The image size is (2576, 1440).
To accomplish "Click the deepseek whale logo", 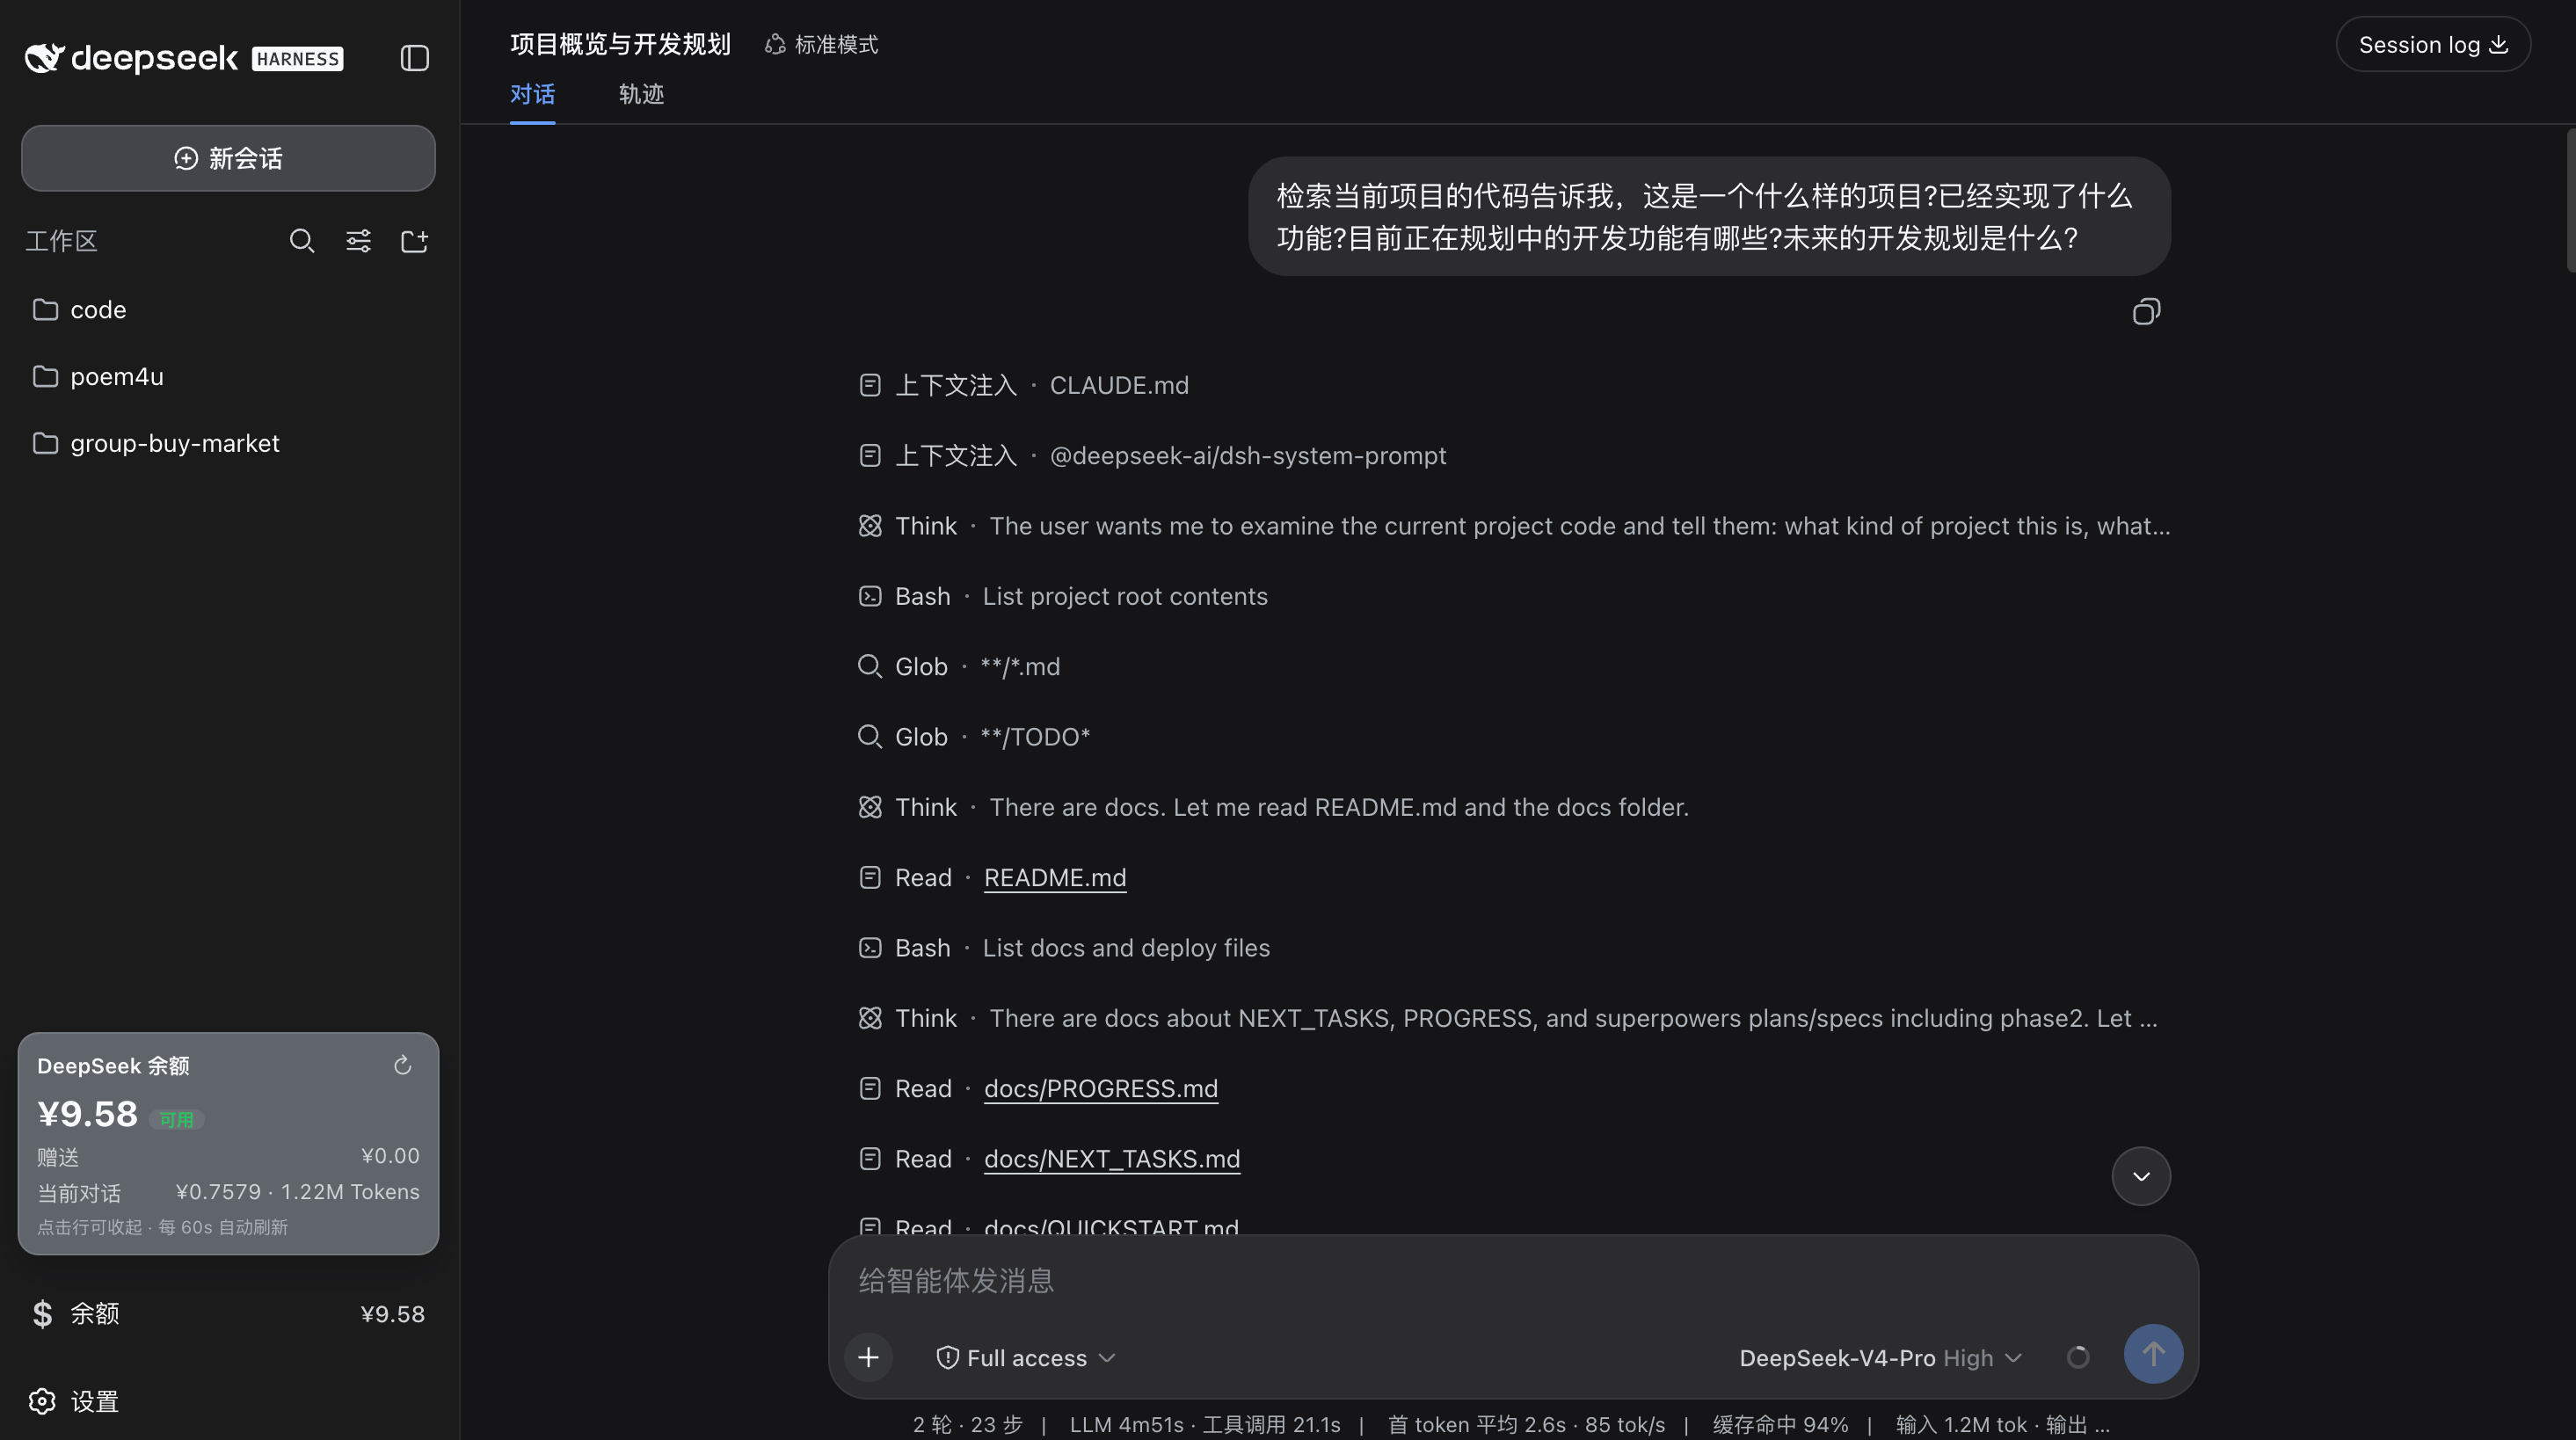I will click(44, 58).
